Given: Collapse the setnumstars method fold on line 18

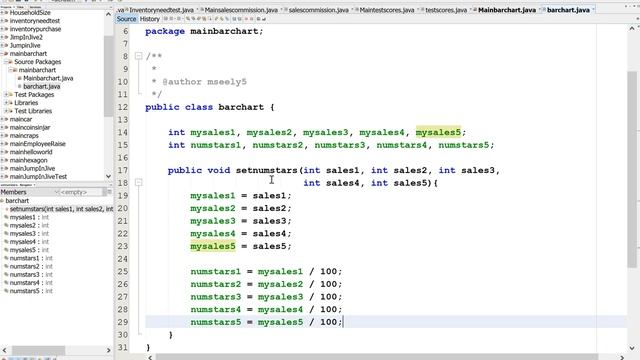Looking at the screenshot, I should coord(138,182).
